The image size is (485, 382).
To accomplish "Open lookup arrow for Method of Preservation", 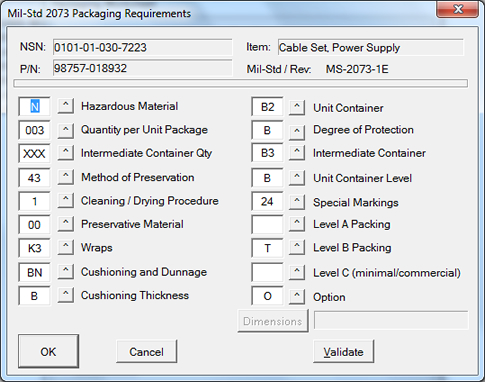I will [x=66, y=177].
